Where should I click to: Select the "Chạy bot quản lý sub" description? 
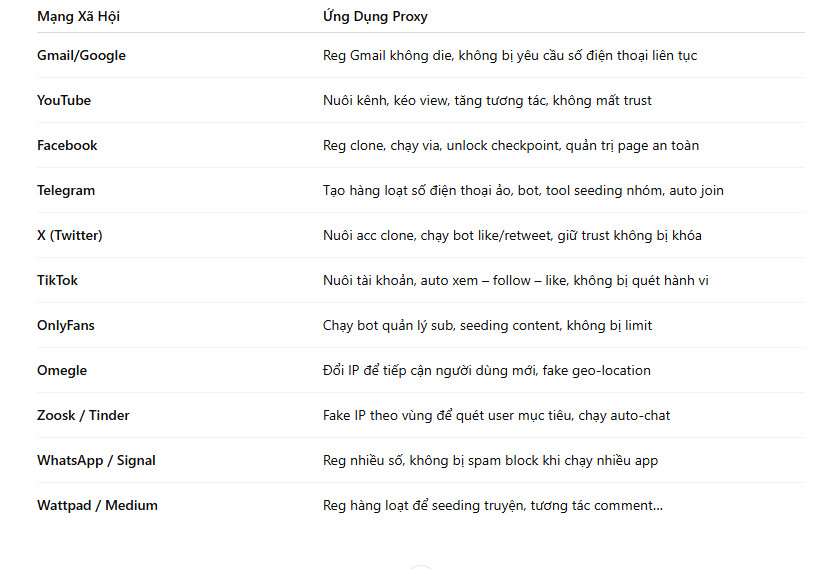pyautogui.click(x=487, y=325)
